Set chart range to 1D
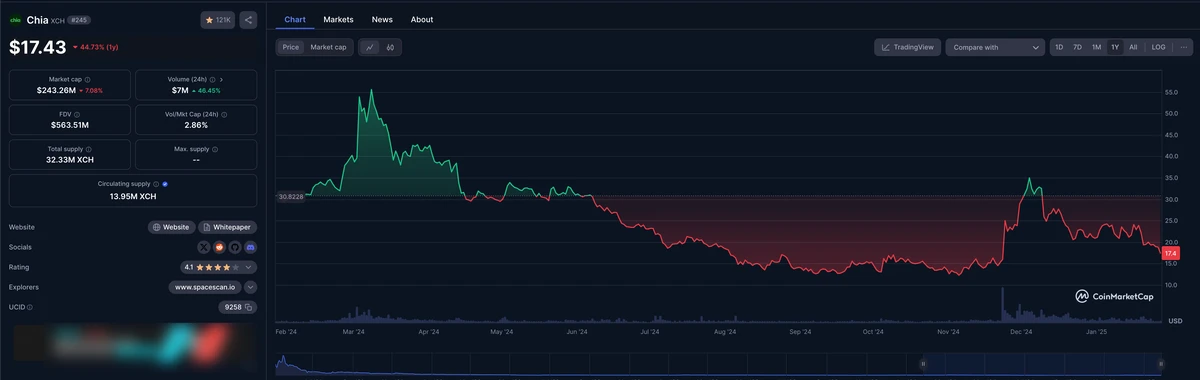This screenshot has width=1200, height=380. [1060, 47]
